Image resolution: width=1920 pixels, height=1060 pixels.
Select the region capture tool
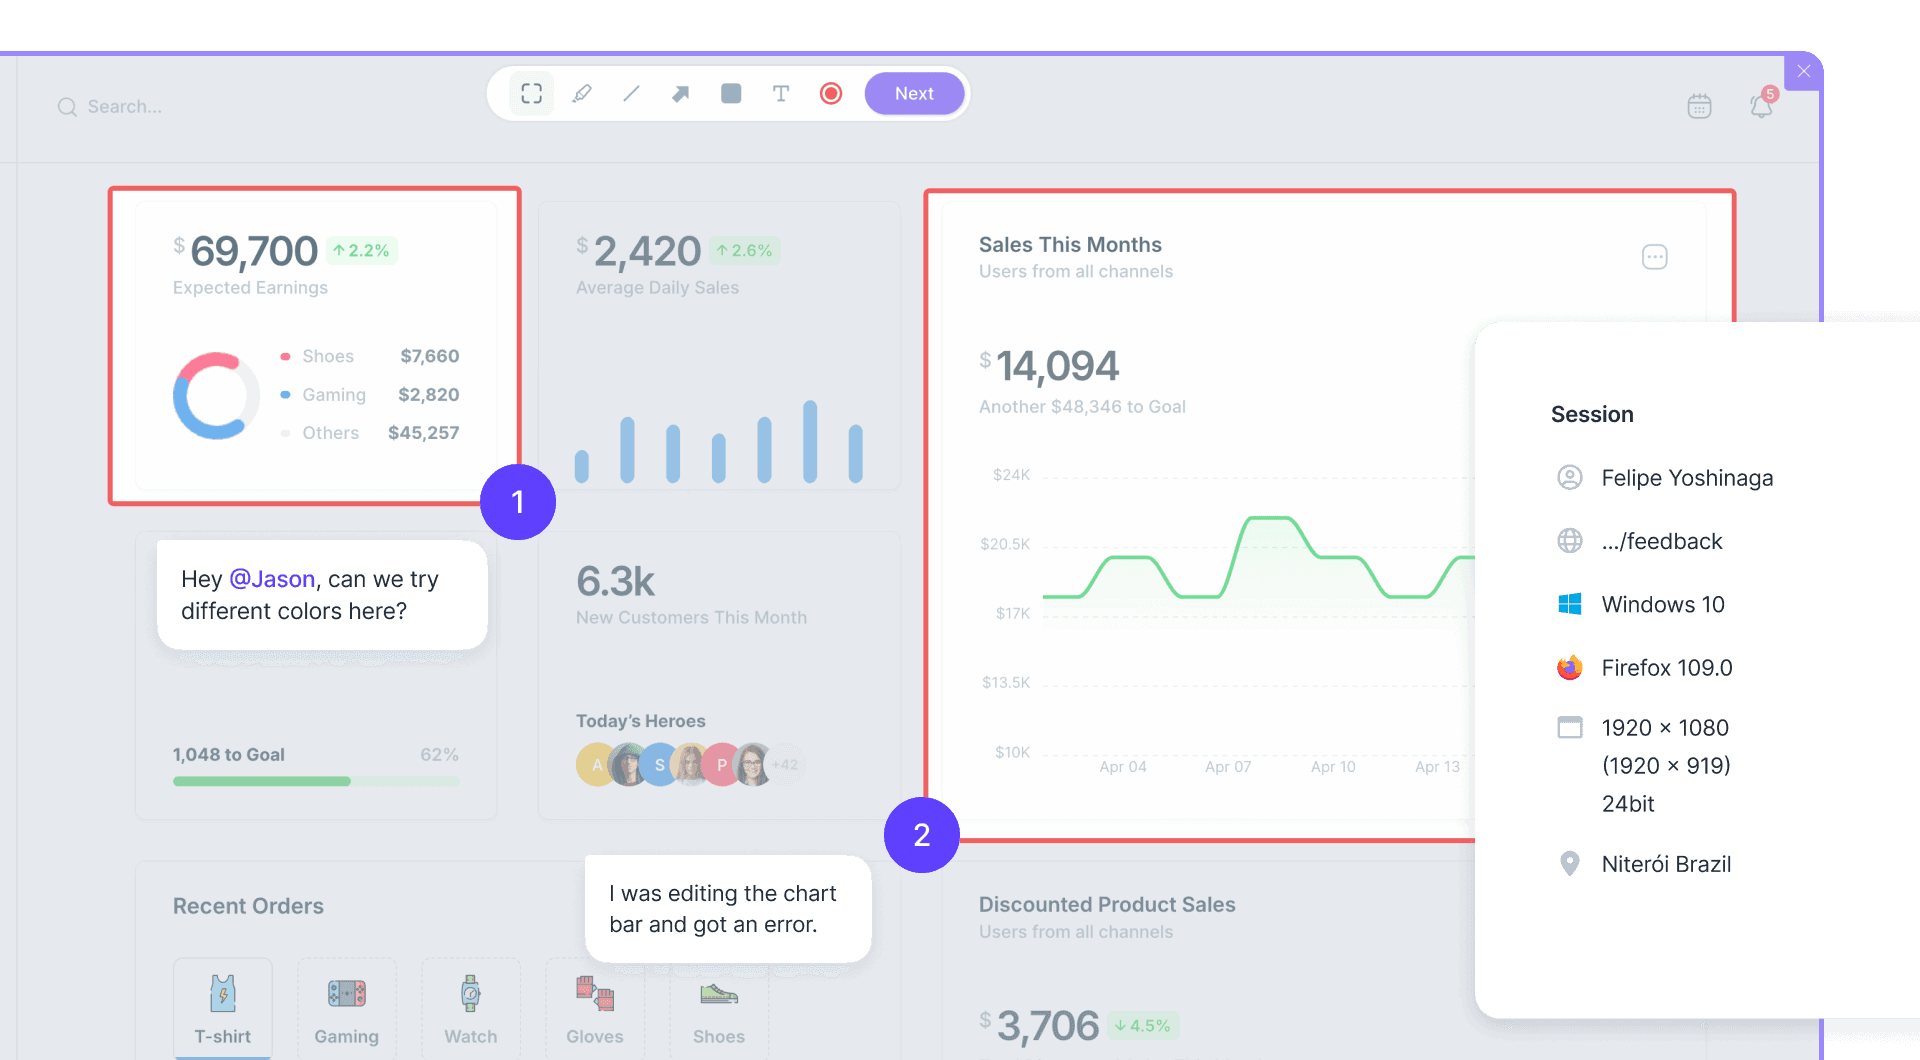[x=532, y=93]
